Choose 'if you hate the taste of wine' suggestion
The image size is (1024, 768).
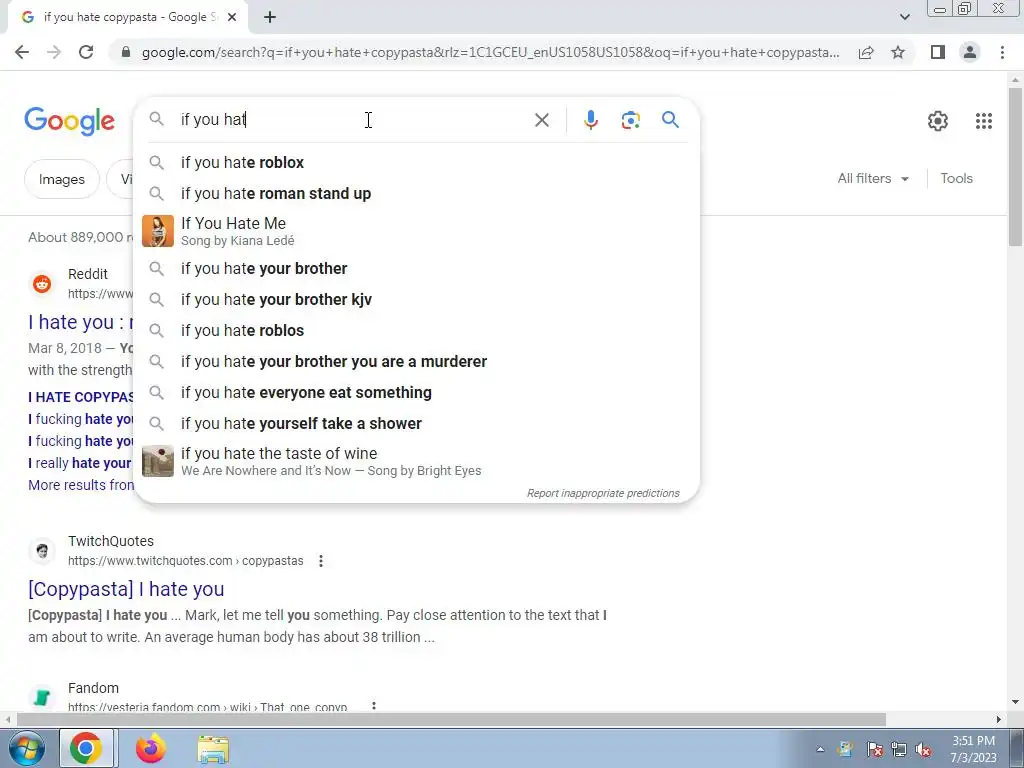coord(417,461)
